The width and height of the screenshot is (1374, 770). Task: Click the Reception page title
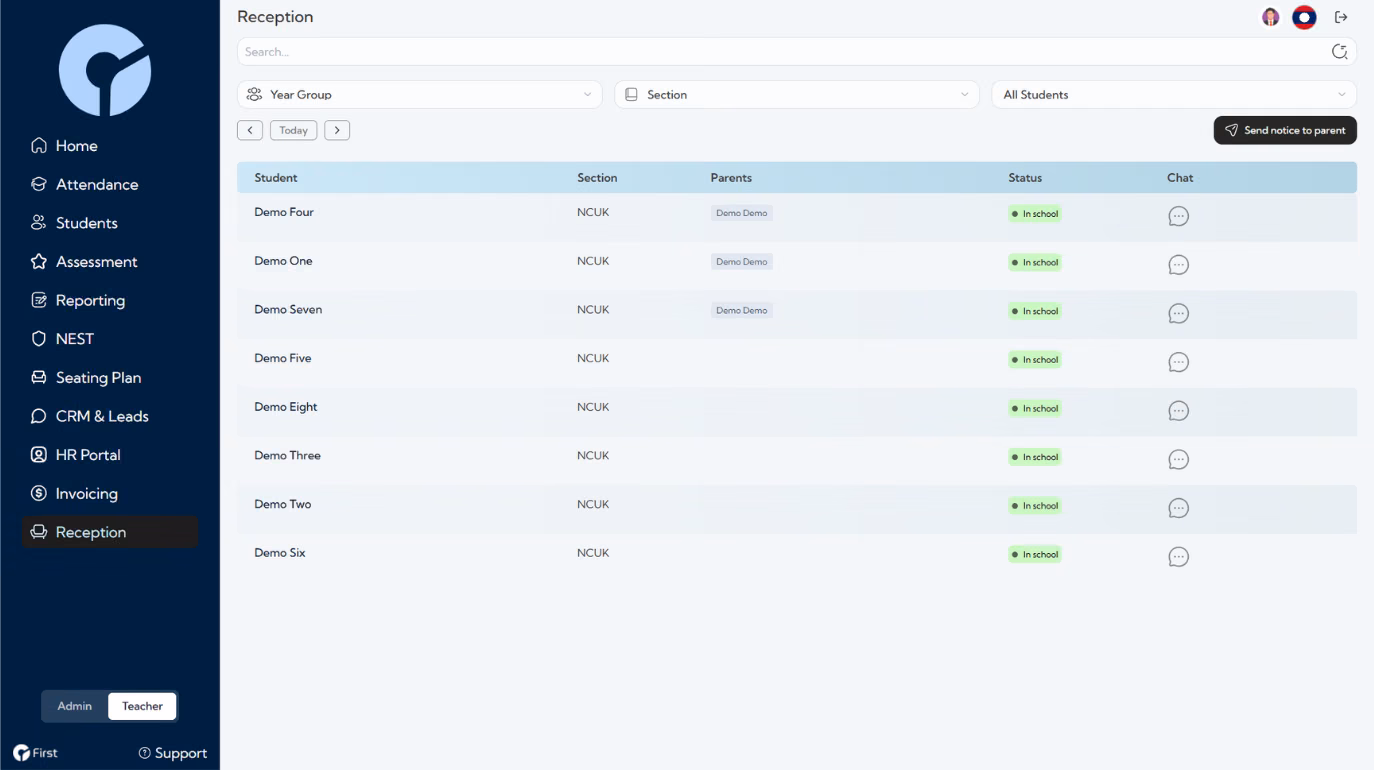point(275,17)
